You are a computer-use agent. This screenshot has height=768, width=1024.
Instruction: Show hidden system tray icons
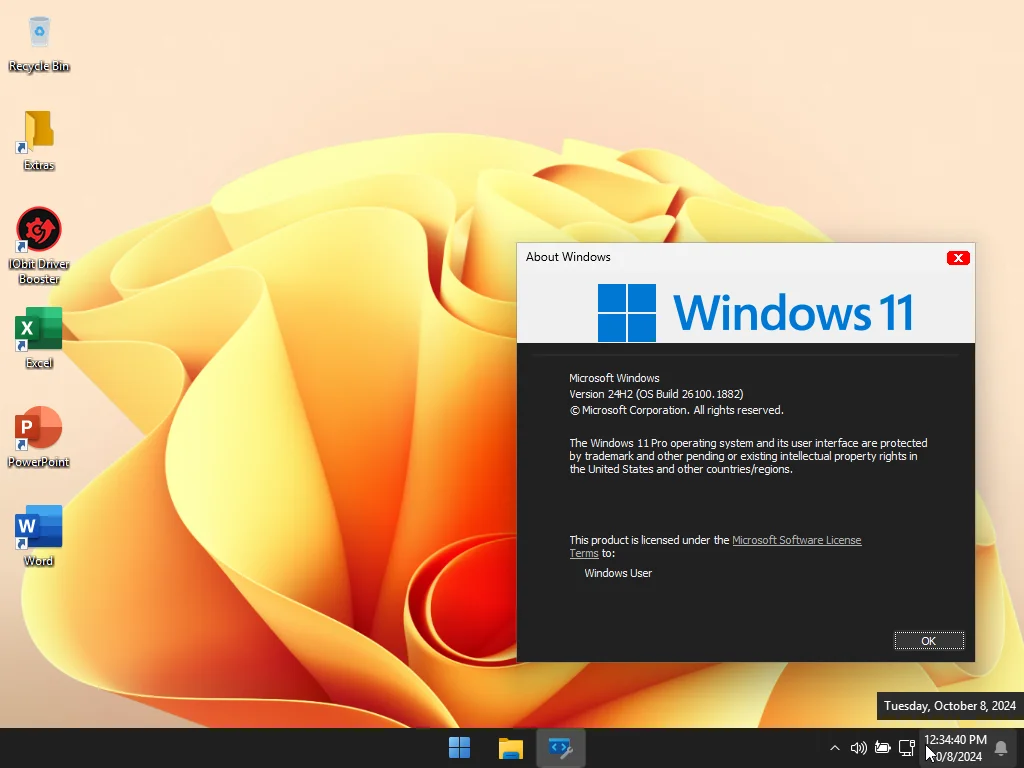click(x=835, y=748)
